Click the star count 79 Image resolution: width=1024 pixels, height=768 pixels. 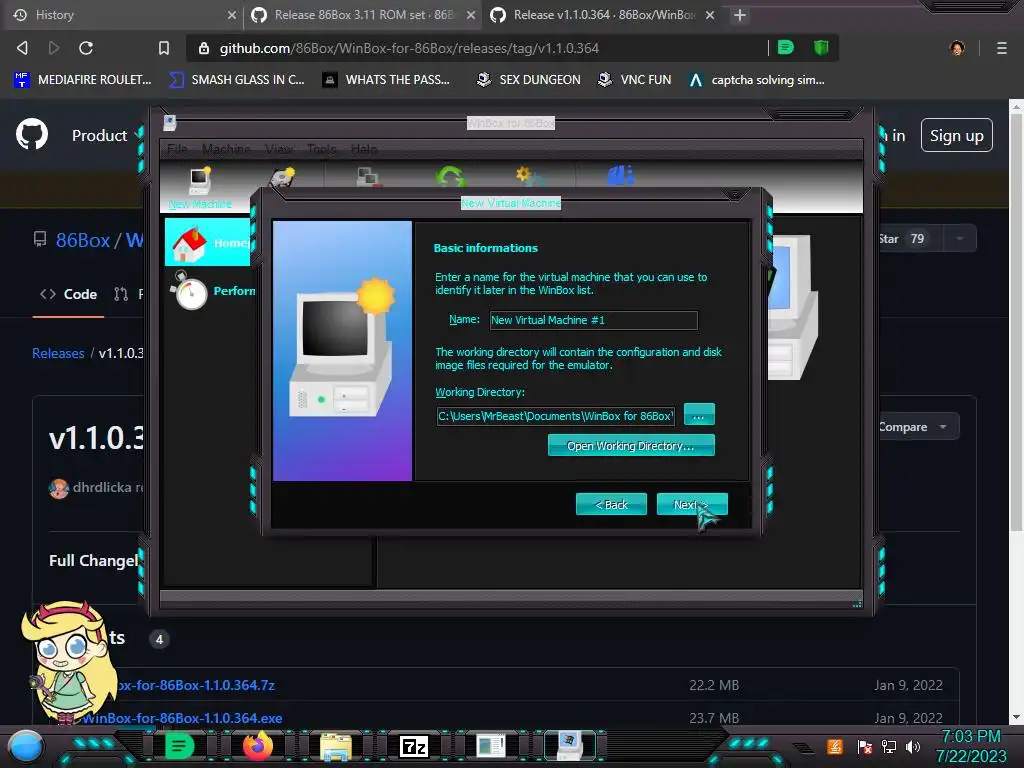click(x=918, y=238)
